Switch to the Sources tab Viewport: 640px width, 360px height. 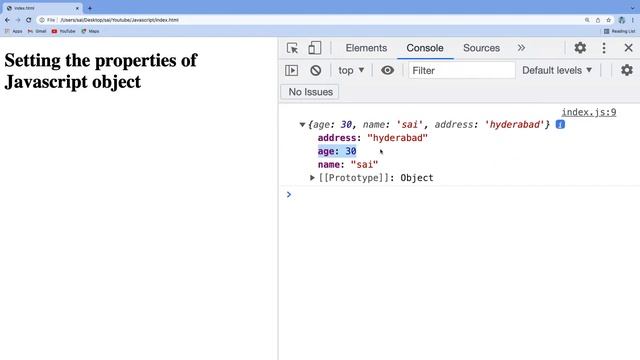tap(482, 48)
